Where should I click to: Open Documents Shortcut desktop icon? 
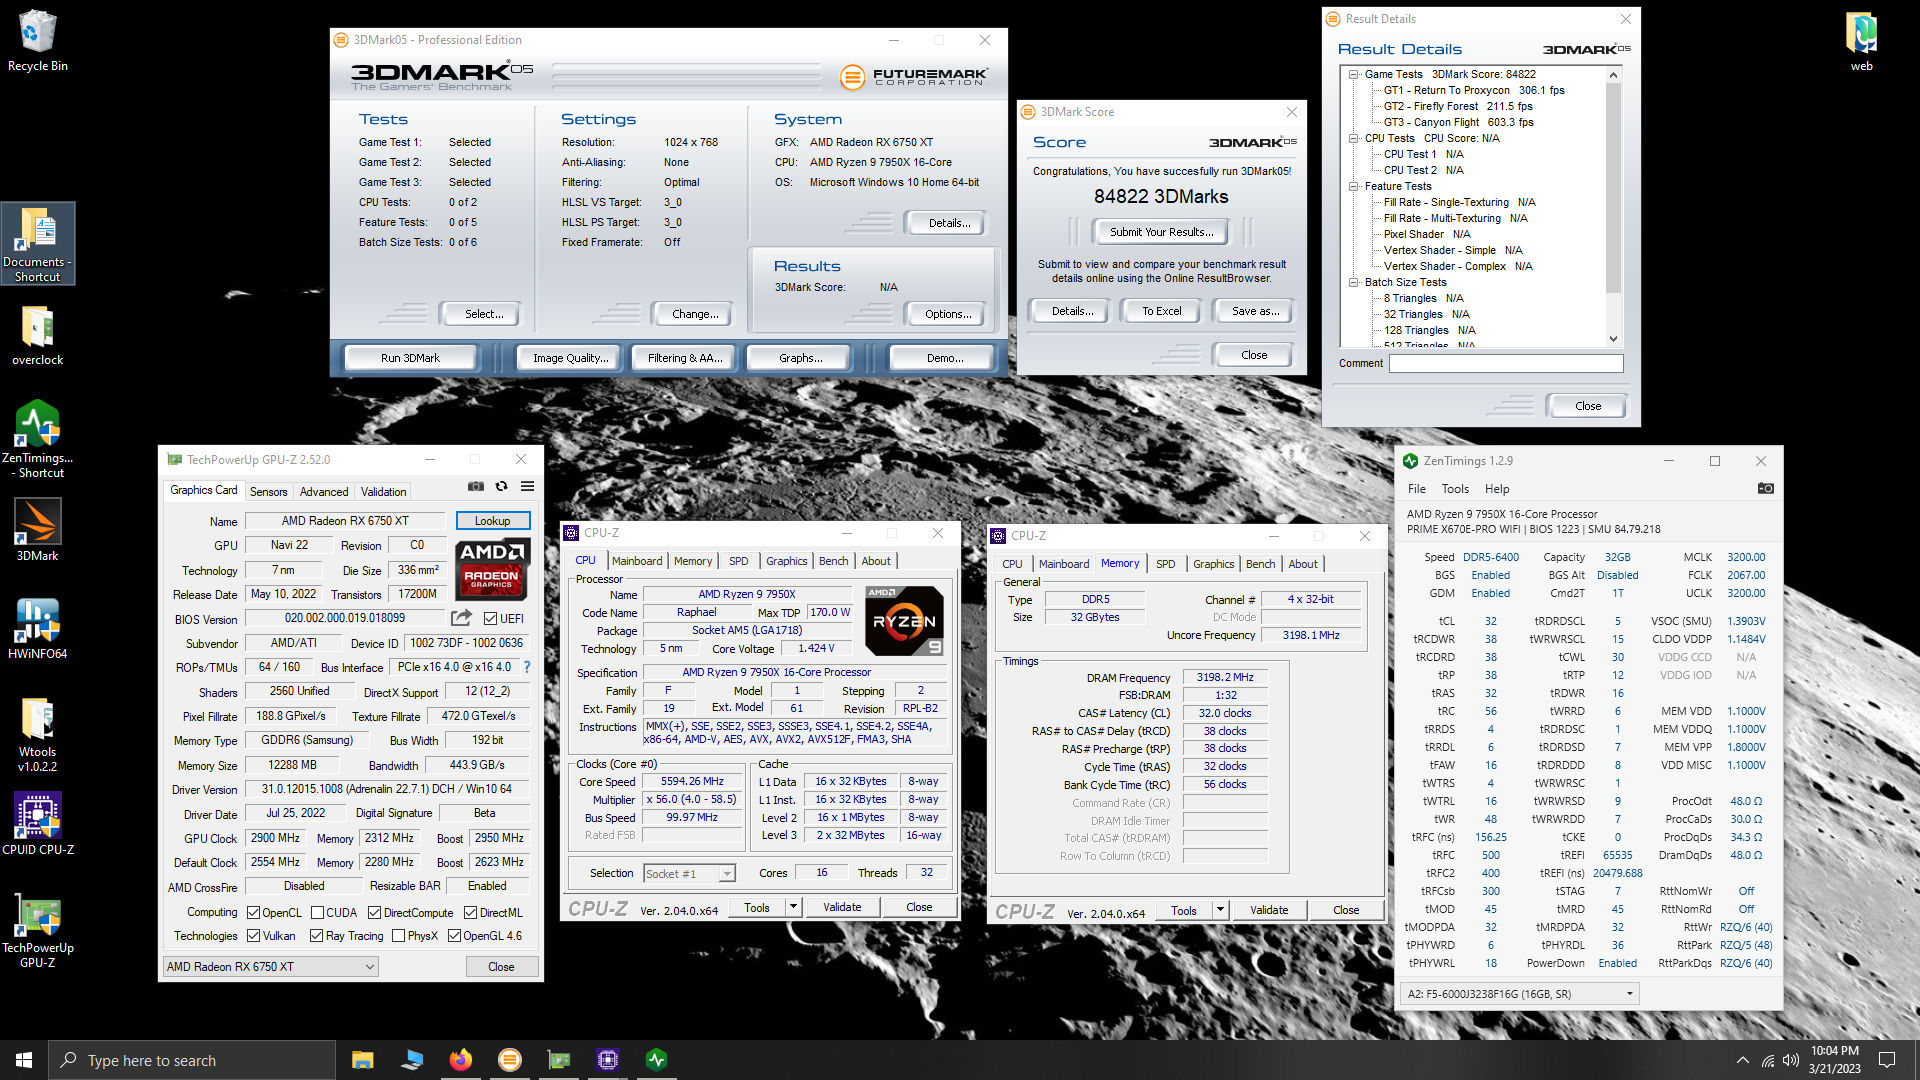pos(37,243)
